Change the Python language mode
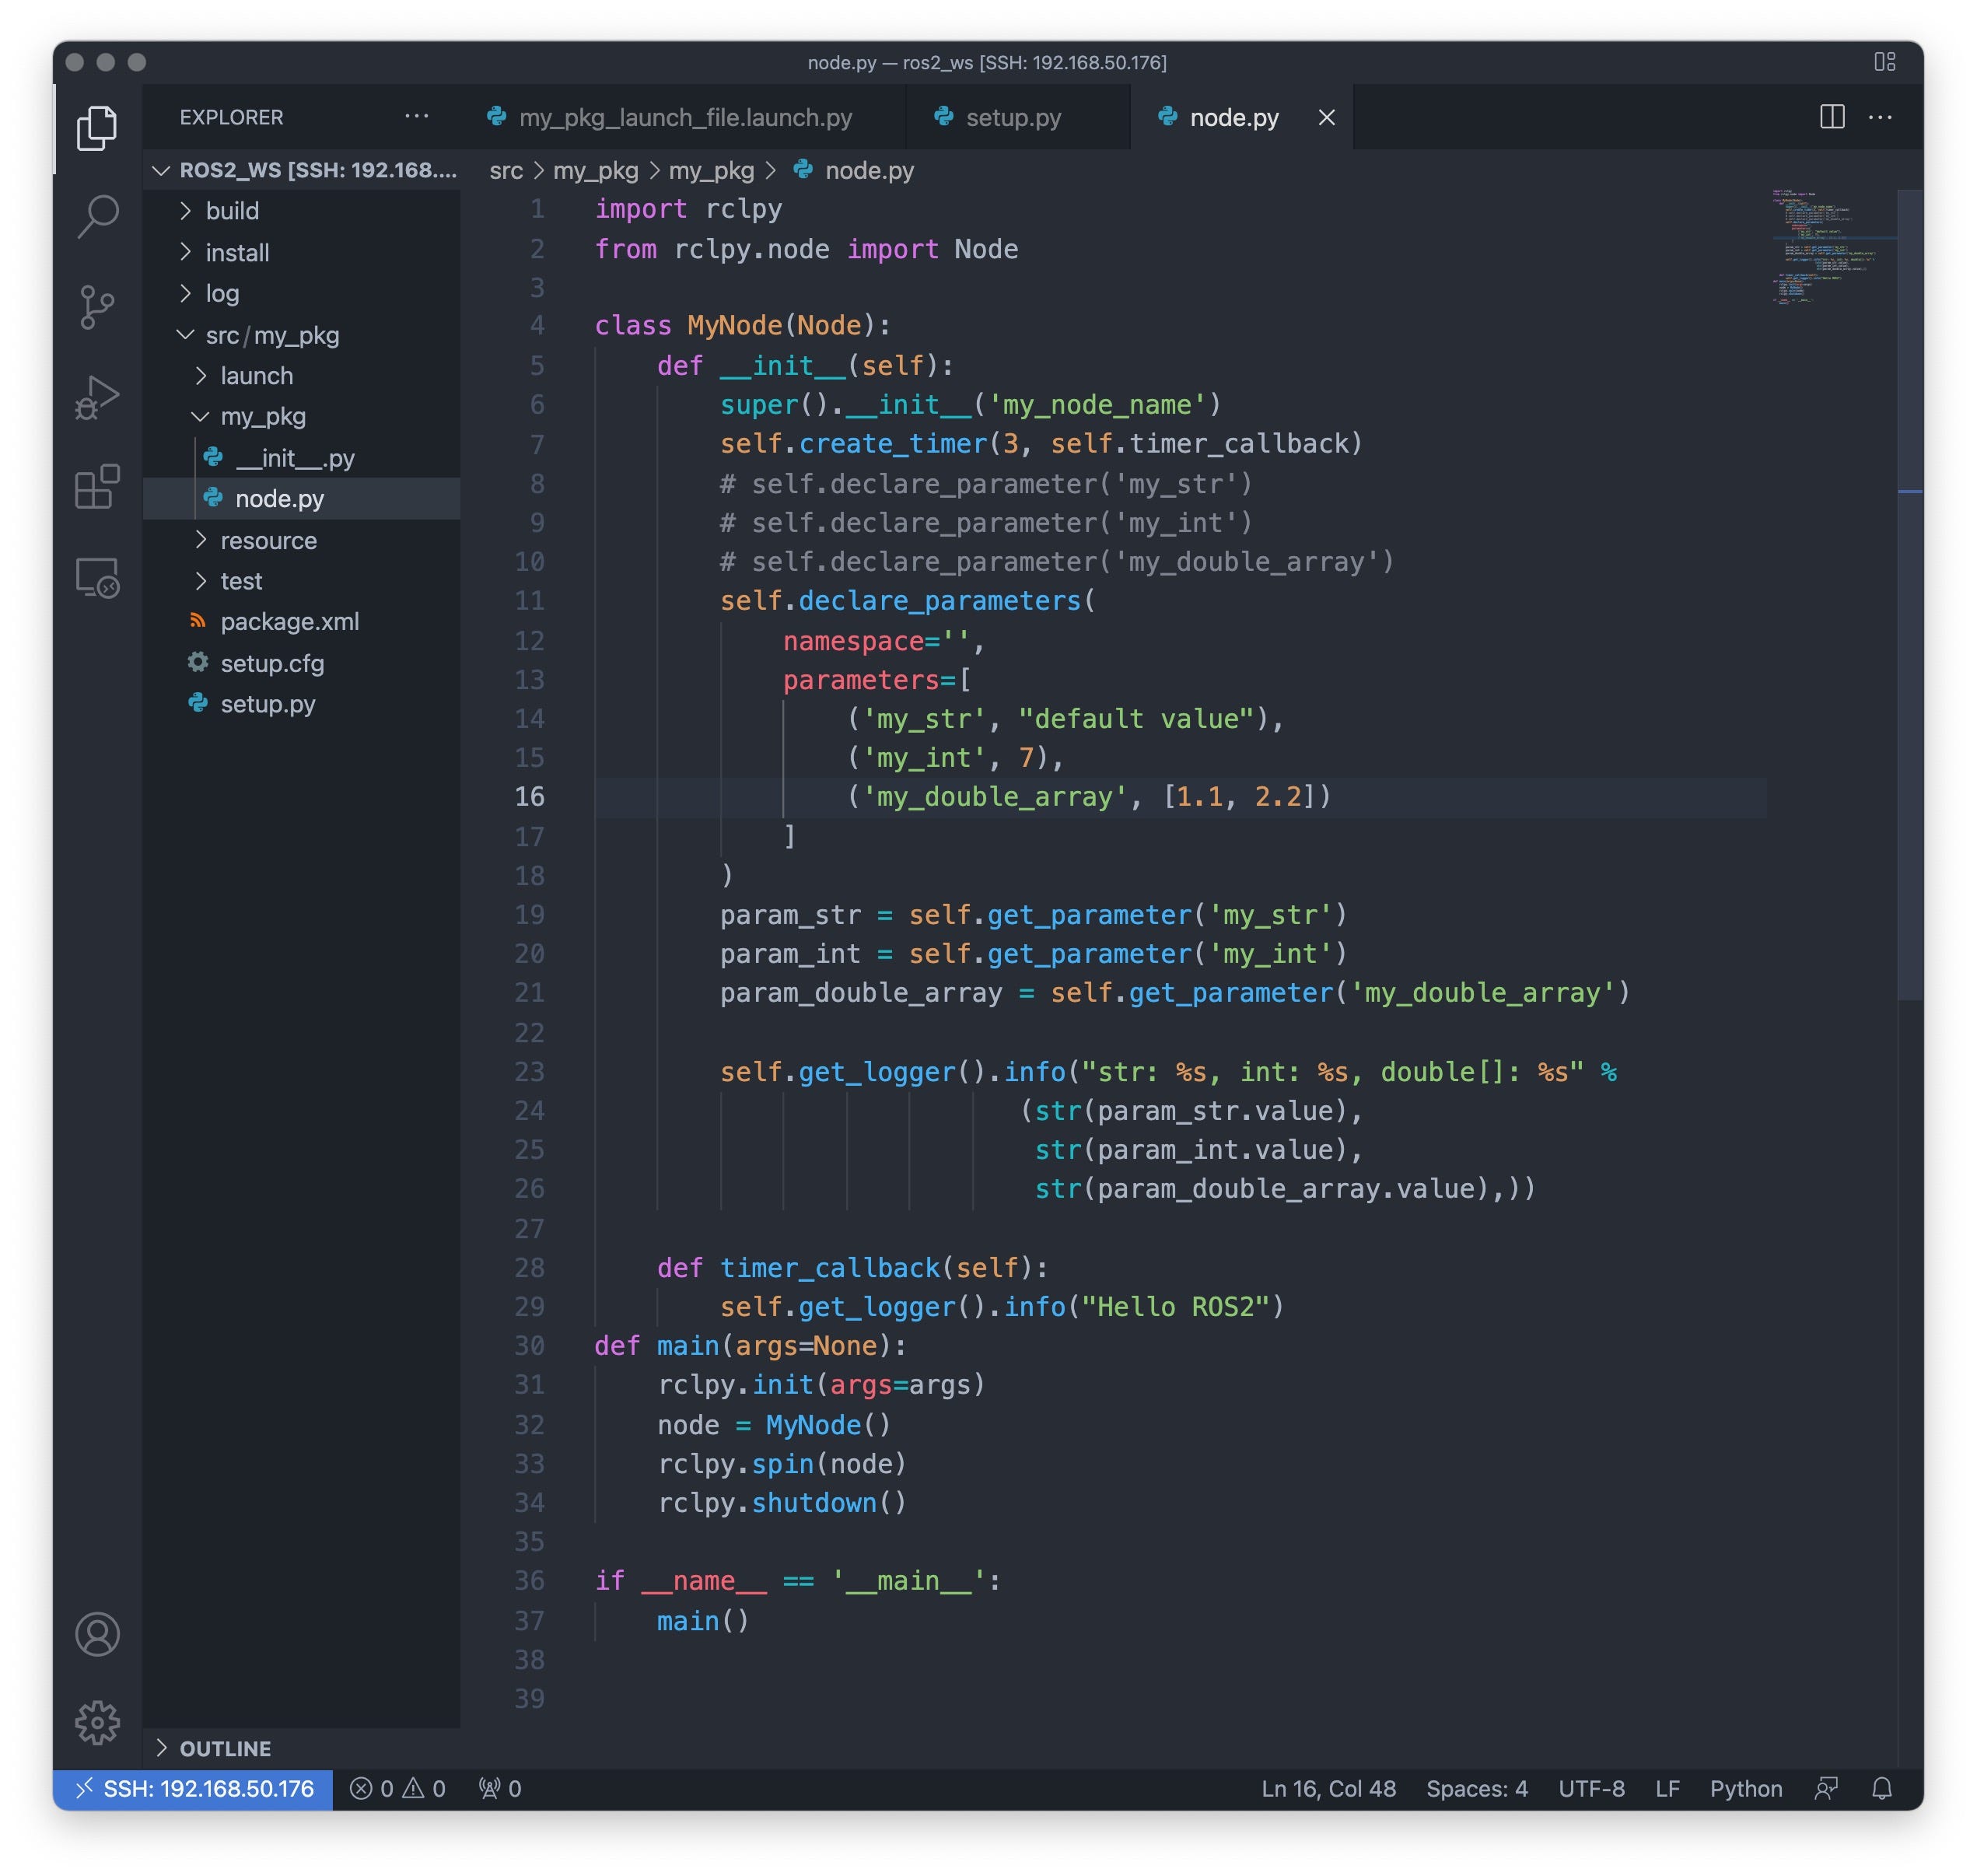Image resolution: width=1977 pixels, height=1876 pixels. [1745, 1788]
